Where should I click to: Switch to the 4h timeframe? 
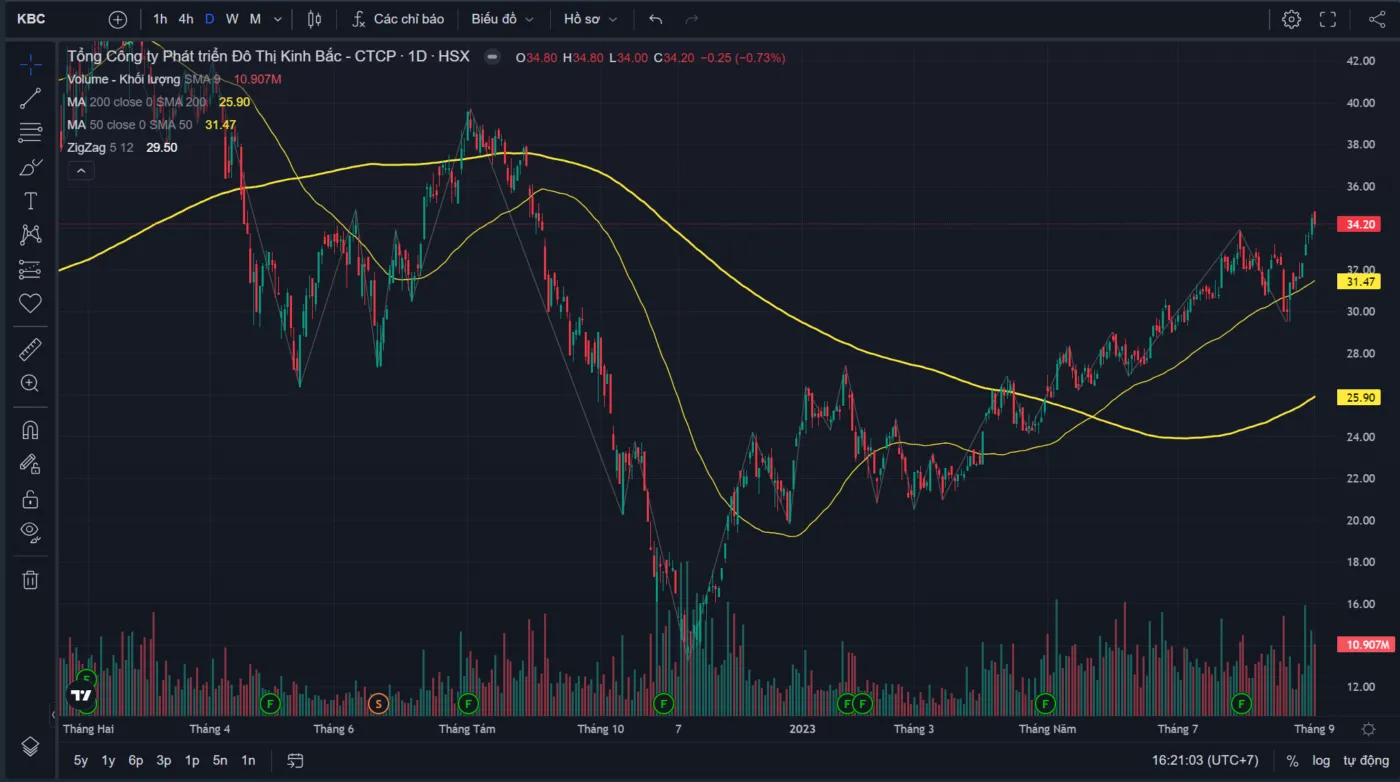click(186, 19)
